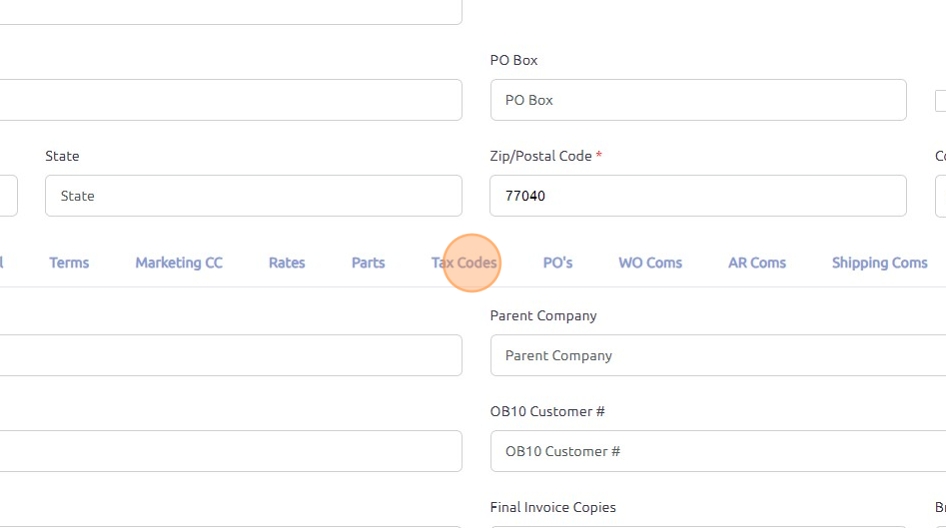Viewport: 946px width, 528px height.
Task: Tick the checkbox right of PO Box
Action: click(941, 101)
